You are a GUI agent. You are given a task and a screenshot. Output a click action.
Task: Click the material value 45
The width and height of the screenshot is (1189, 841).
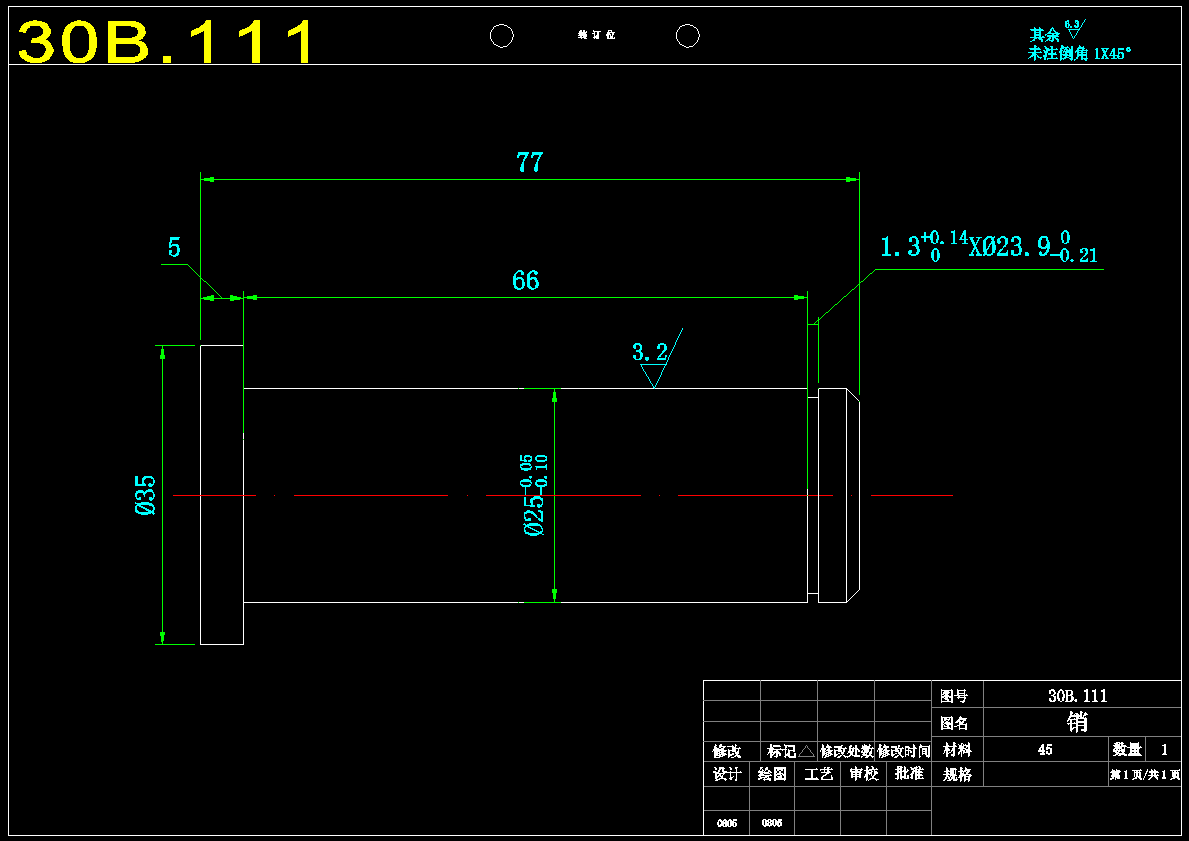pyautogui.click(x=1045, y=750)
